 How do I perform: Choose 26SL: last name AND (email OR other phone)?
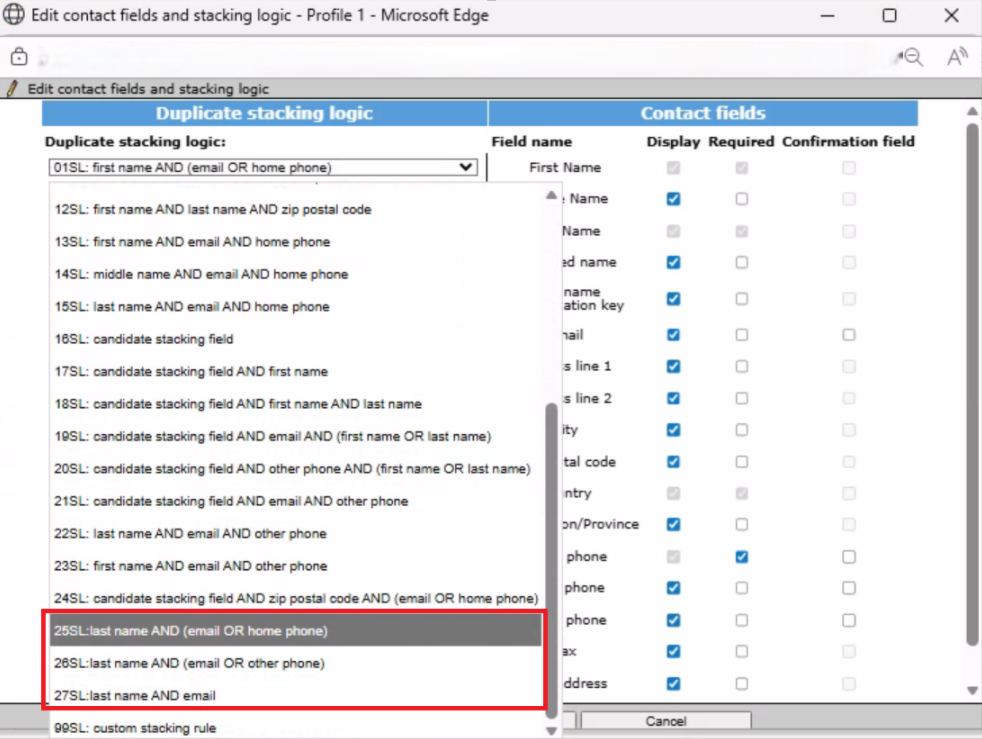pyautogui.click(x=189, y=663)
